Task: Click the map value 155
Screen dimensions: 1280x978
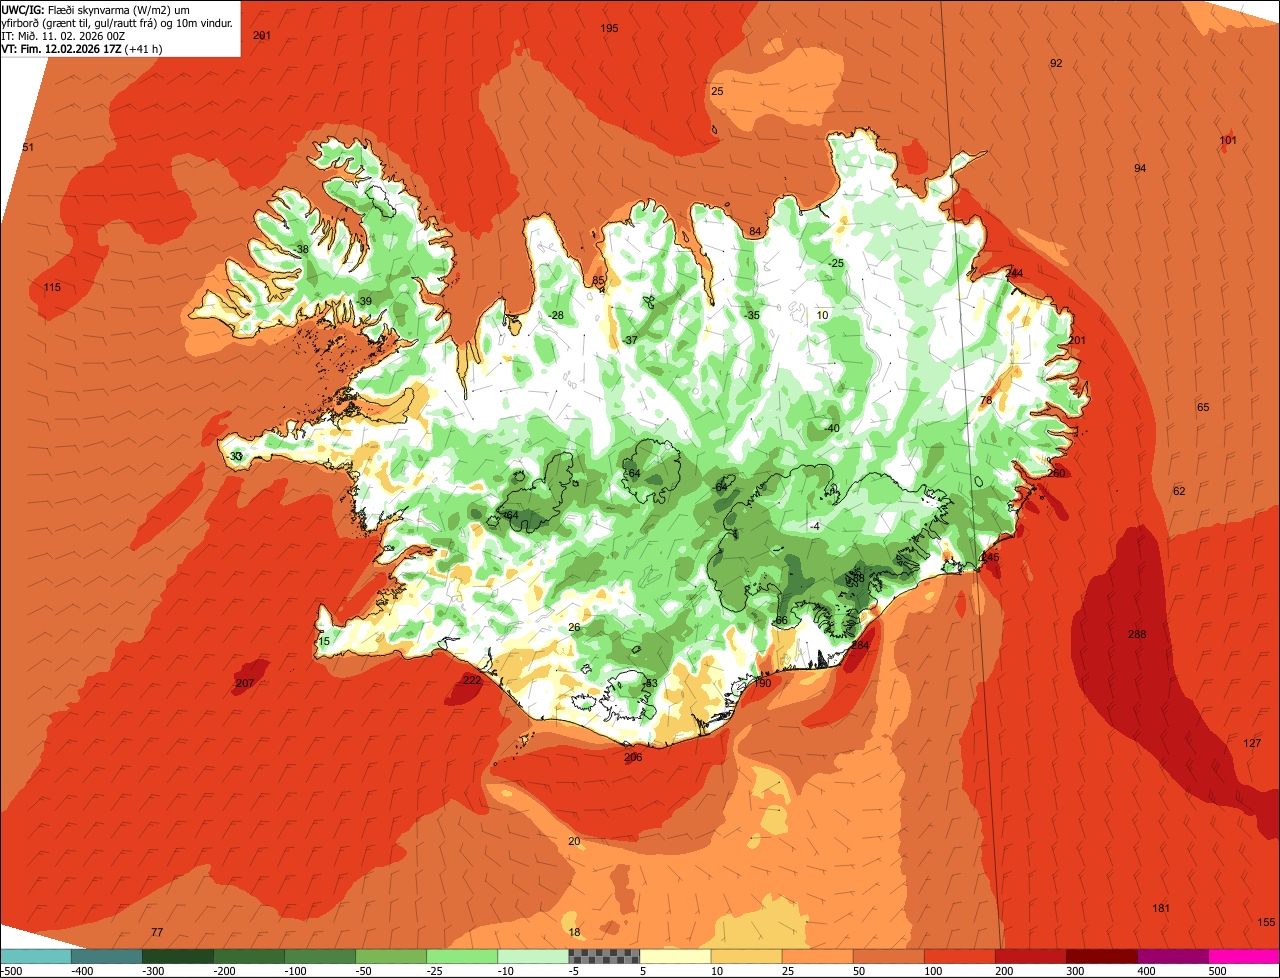Action: pyautogui.click(x=1266, y=922)
